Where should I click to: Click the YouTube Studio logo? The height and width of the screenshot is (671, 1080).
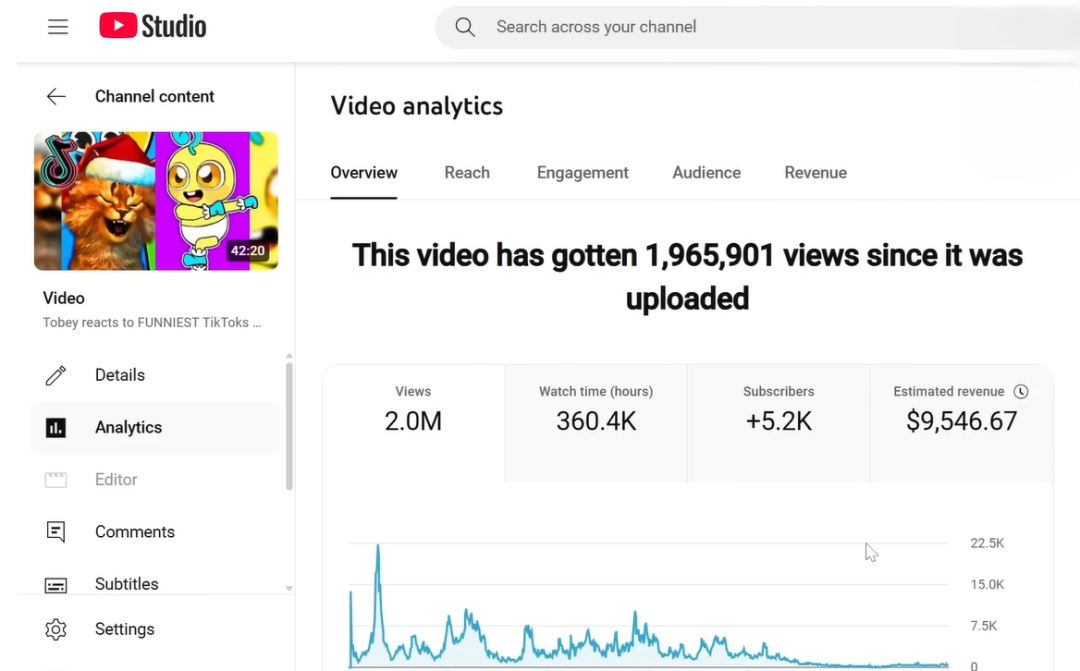click(153, 27)
